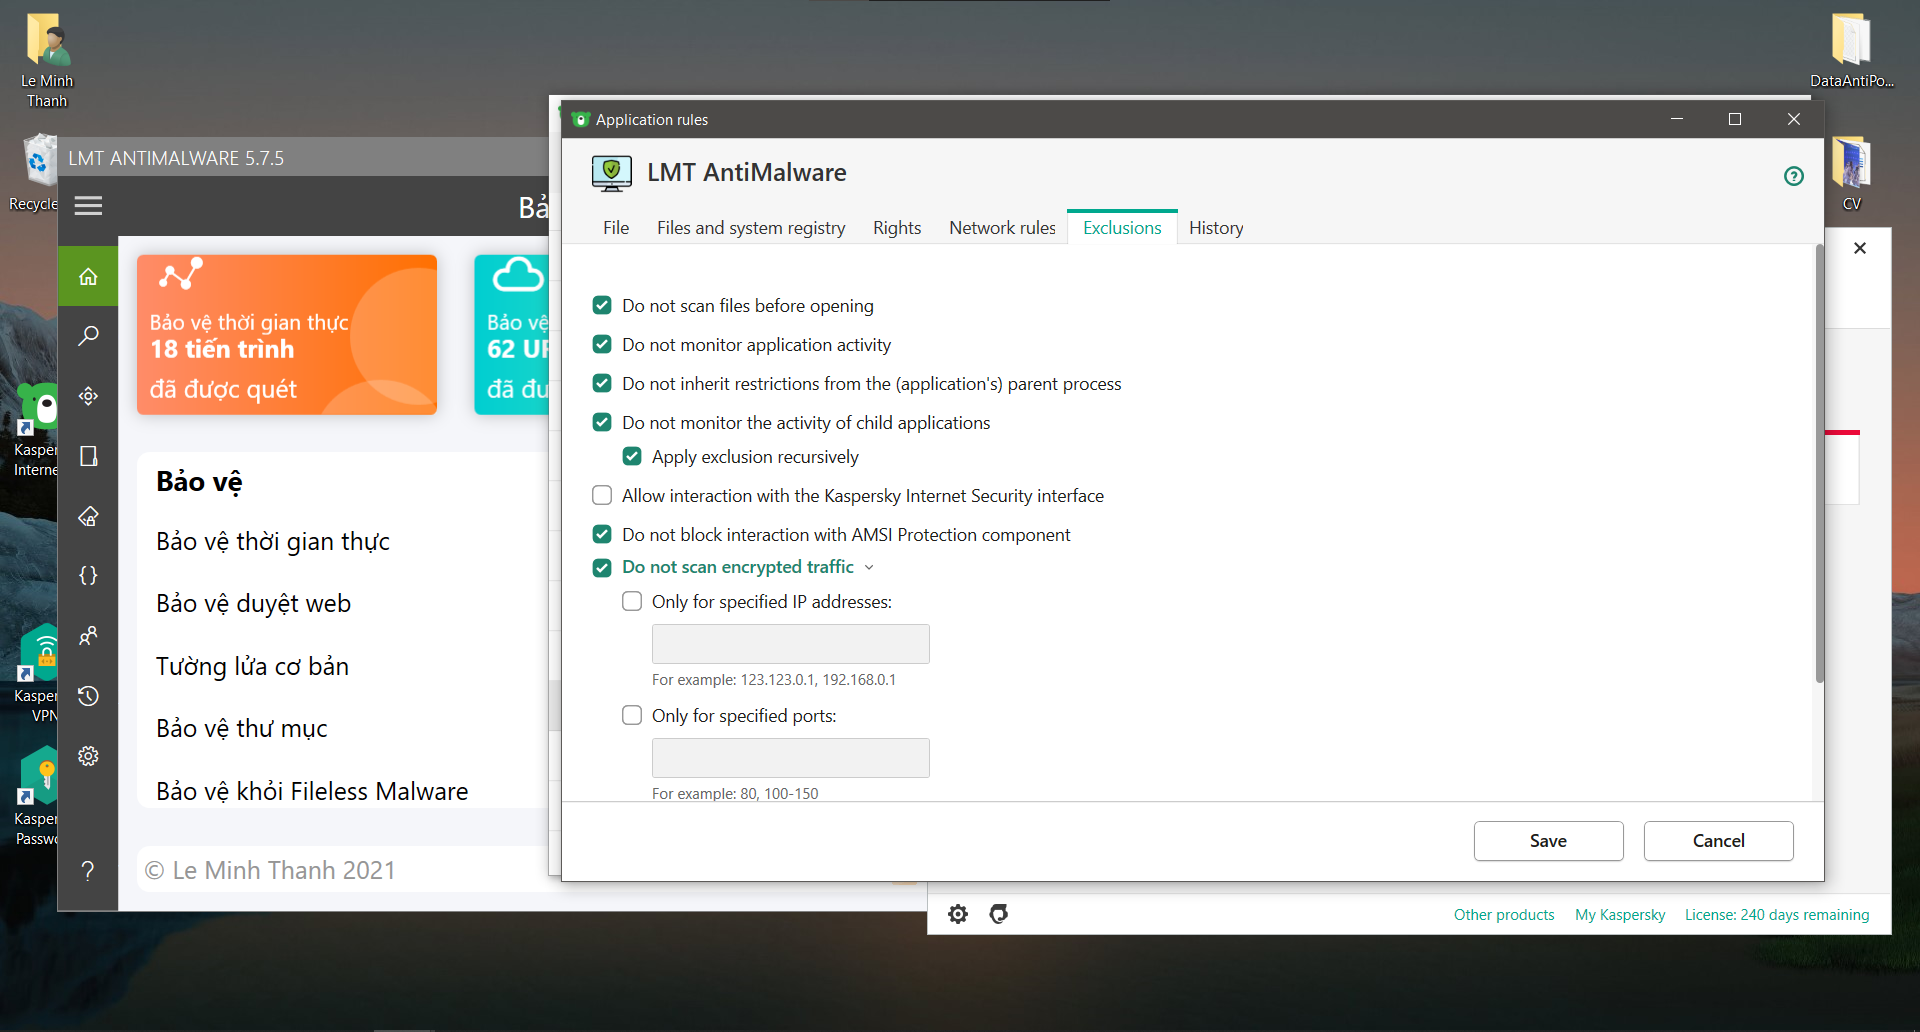This screenshot has height=1032, width=1920.
Task: Open the Le Minh Thanh desktop folder
Action: (47, 60)
